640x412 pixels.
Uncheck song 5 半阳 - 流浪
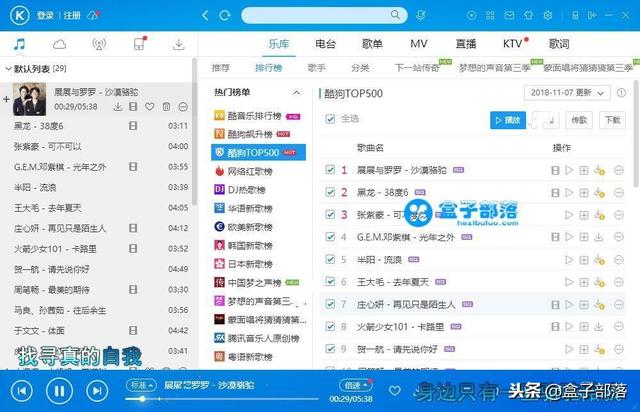[330, 259]
